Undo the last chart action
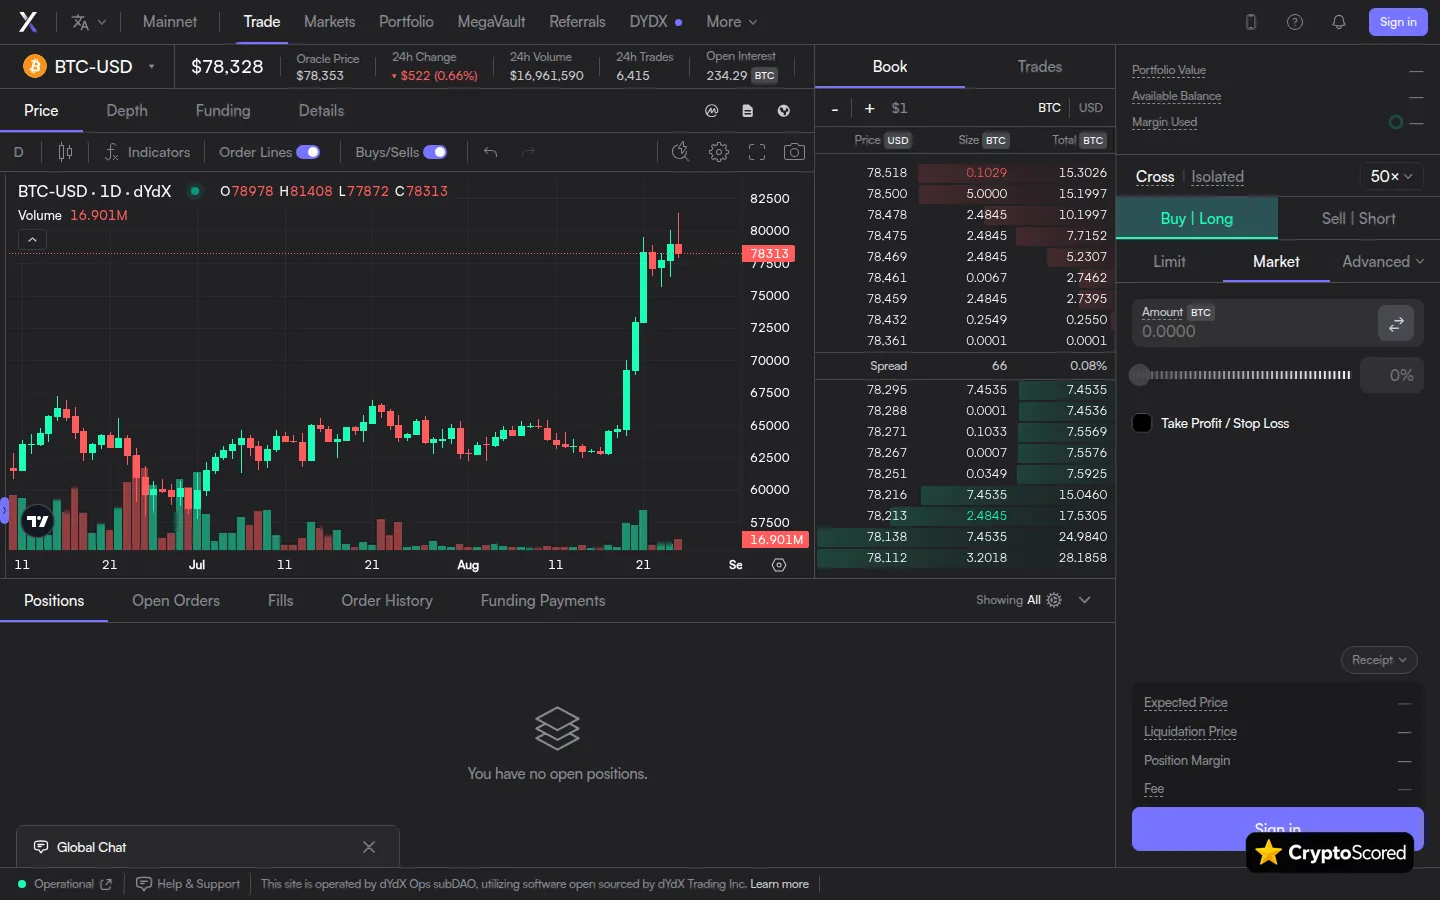1440x900 pixels. pyautogui.click(x=490, y=152)
